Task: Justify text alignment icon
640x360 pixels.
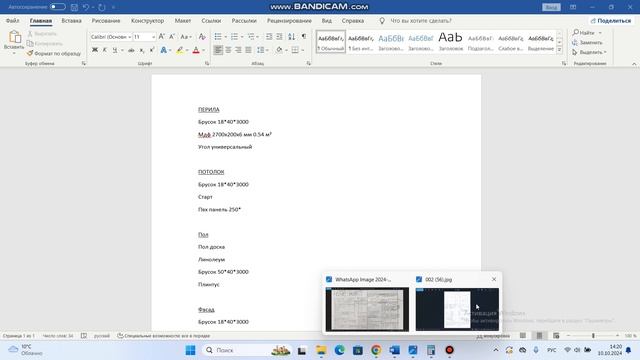Action: pos(248,50)
